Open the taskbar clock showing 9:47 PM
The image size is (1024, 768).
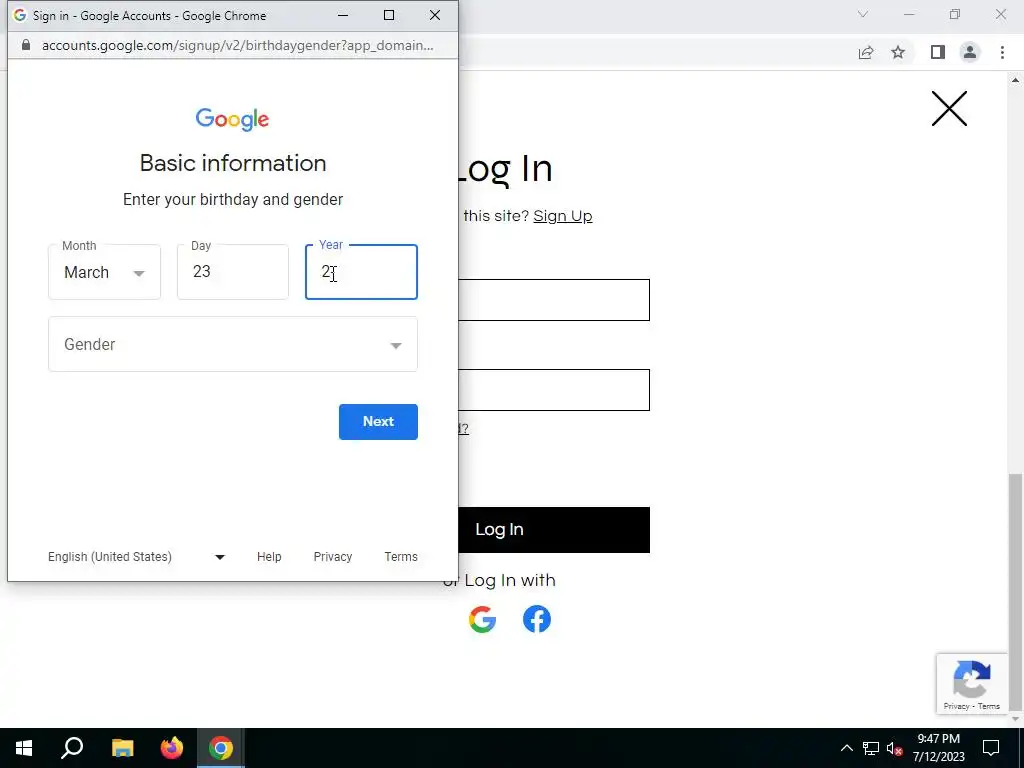[938, 748]
